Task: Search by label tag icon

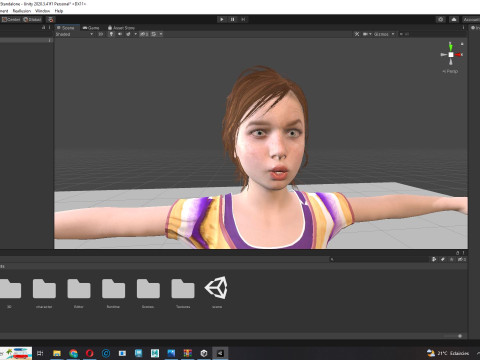Action: 443,259
